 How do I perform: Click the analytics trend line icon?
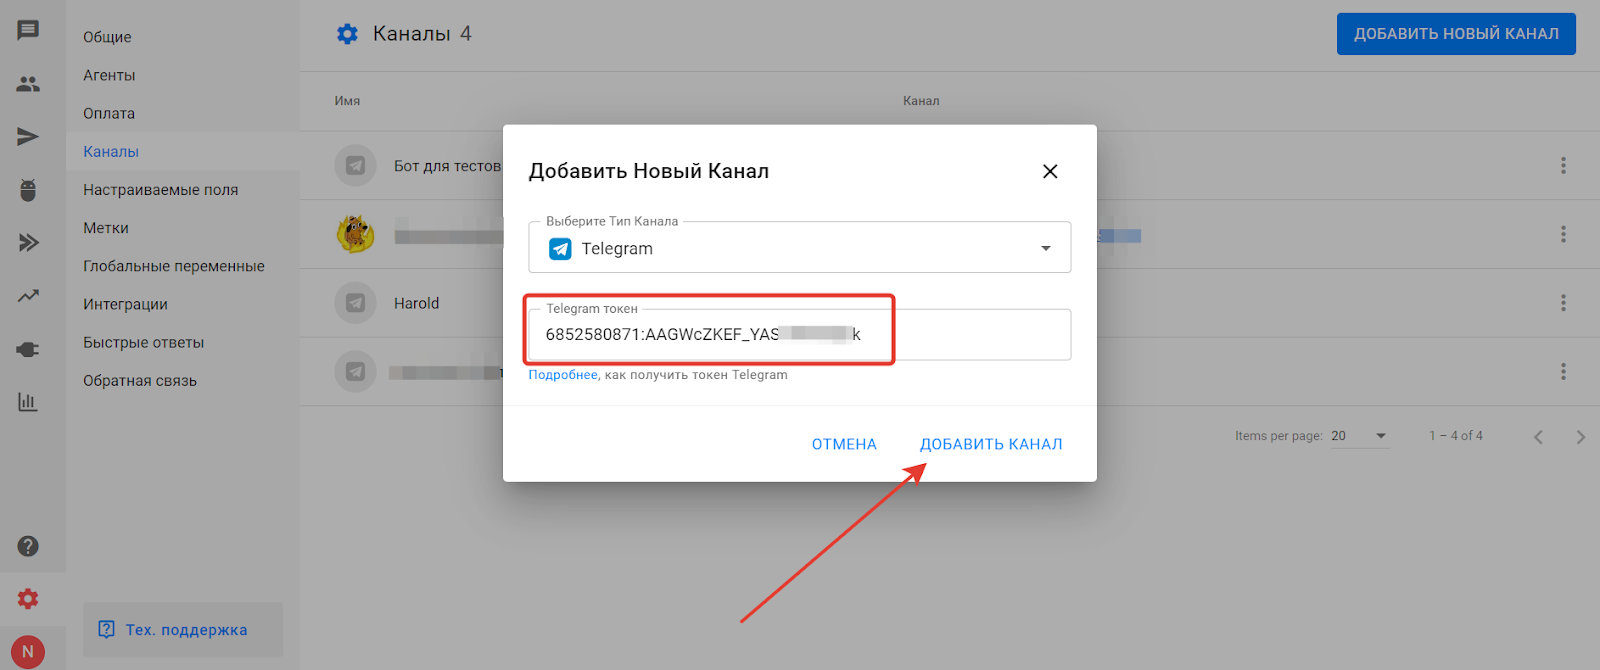coord(28,296)
